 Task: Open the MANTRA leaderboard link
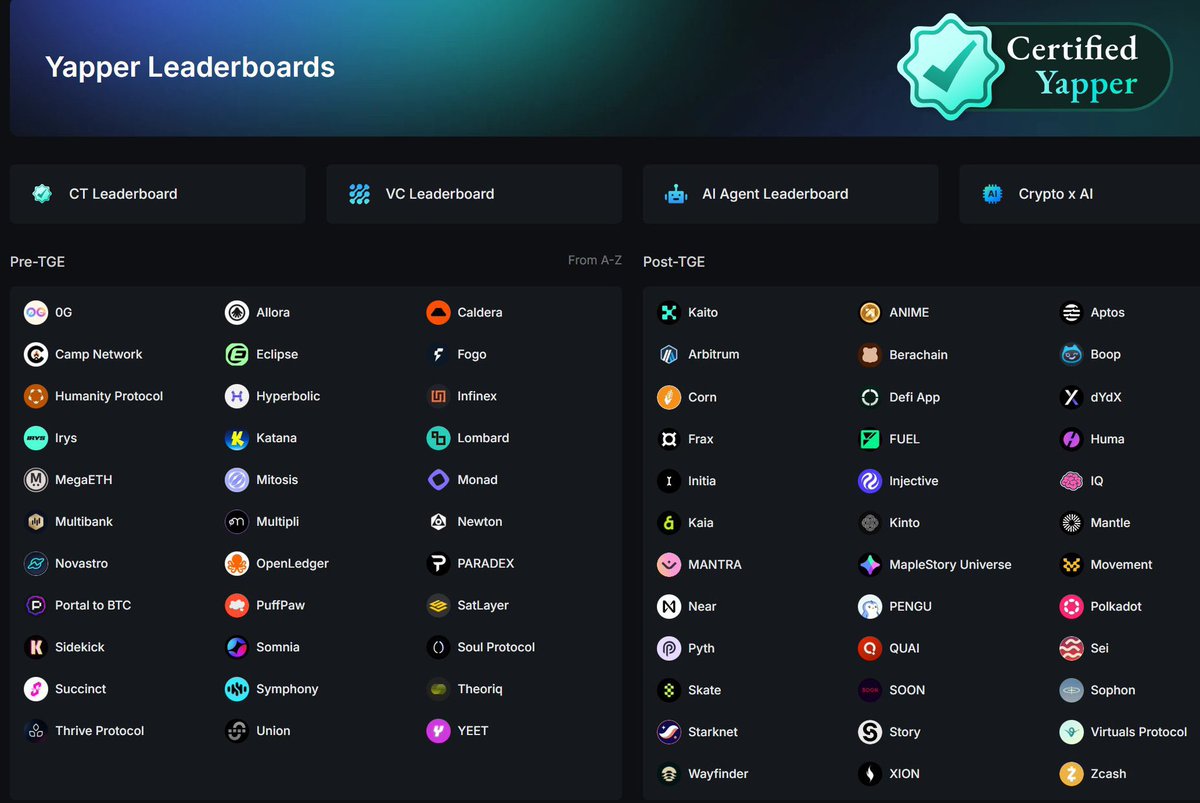(x=700, y=565)
